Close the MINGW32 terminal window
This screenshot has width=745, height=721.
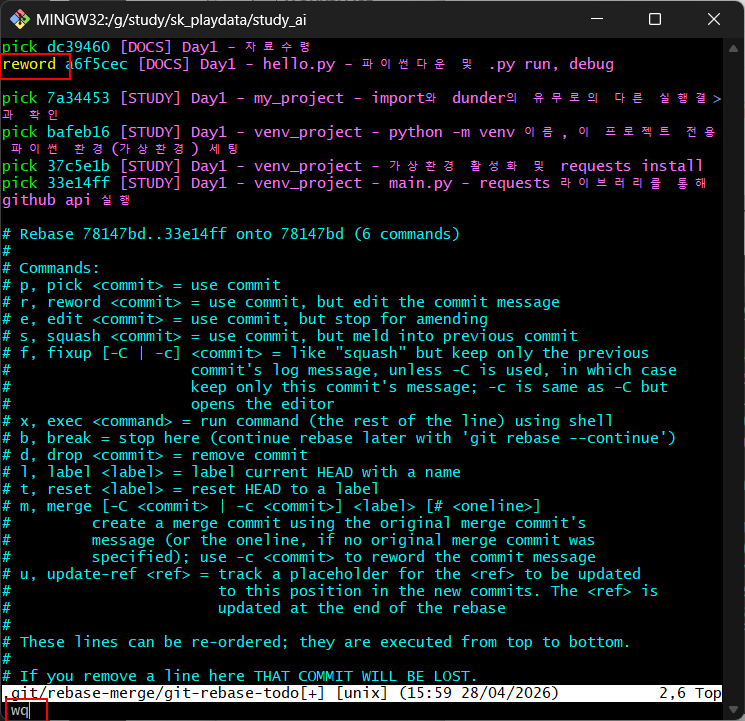[714, 19]
